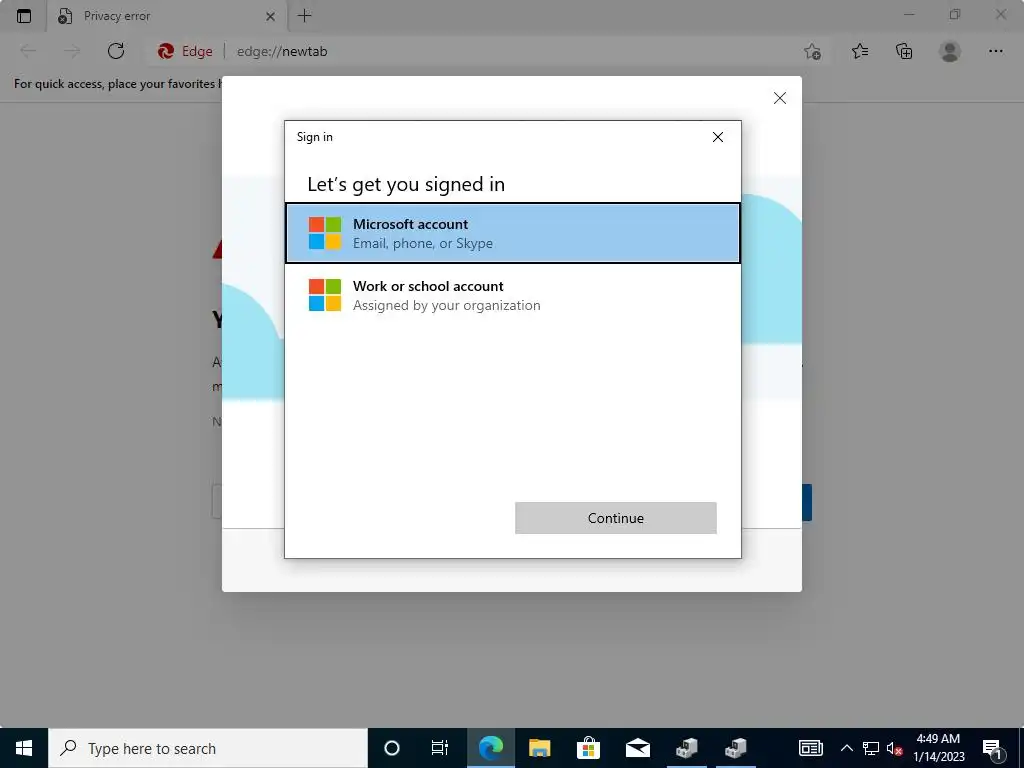Screen dimensions: 1024x768
Task: Add this page to favorites star icon
Action: pyautogui.click(x=812, y=51)
